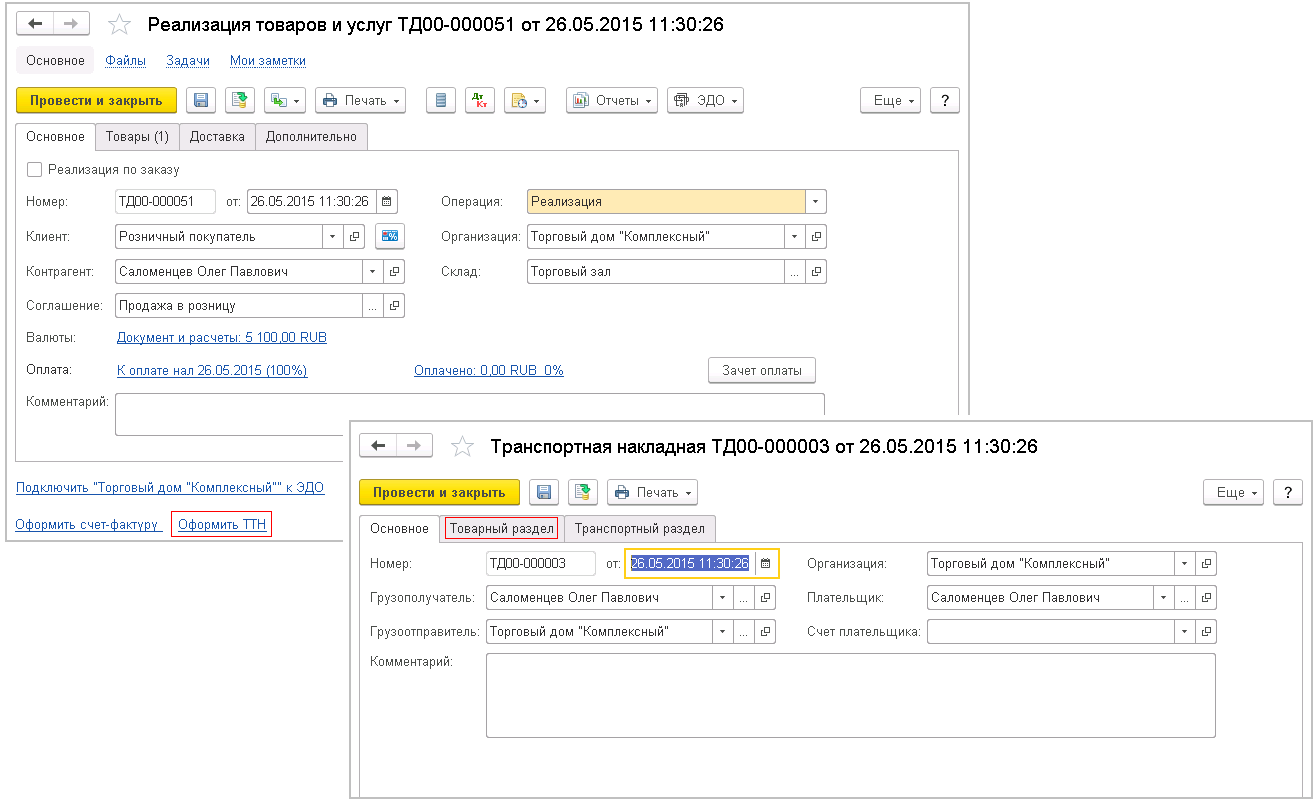The width and height of the screenshot is (1316, 801).
Task: Click the Комментарий field in Транспортная накладная
Action: (850, 695)
